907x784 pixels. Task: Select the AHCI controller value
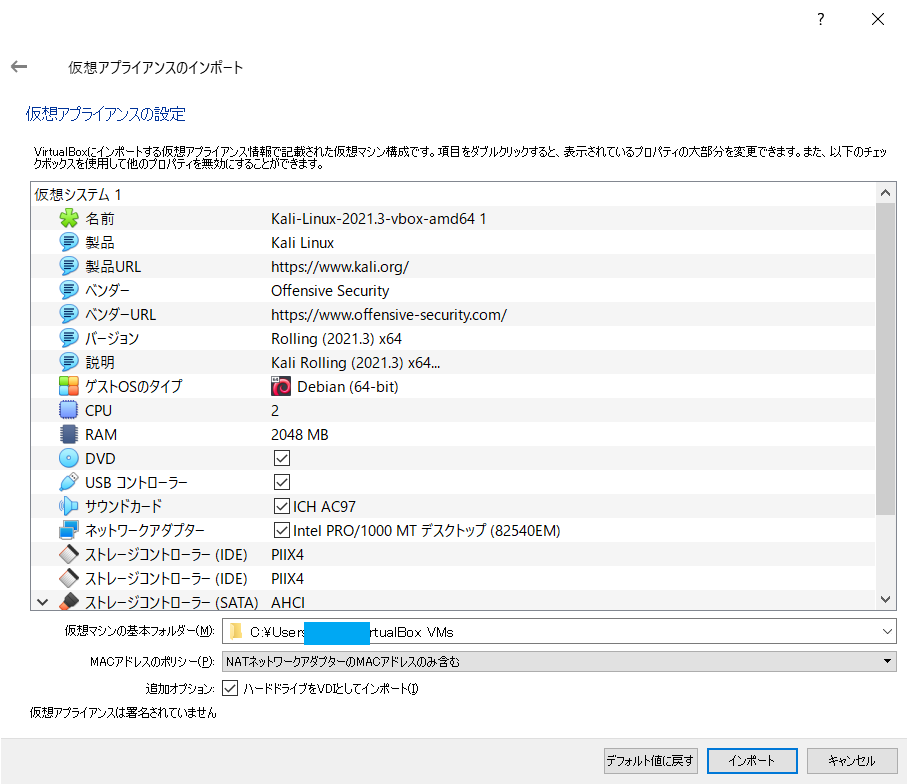pos(287,602)
